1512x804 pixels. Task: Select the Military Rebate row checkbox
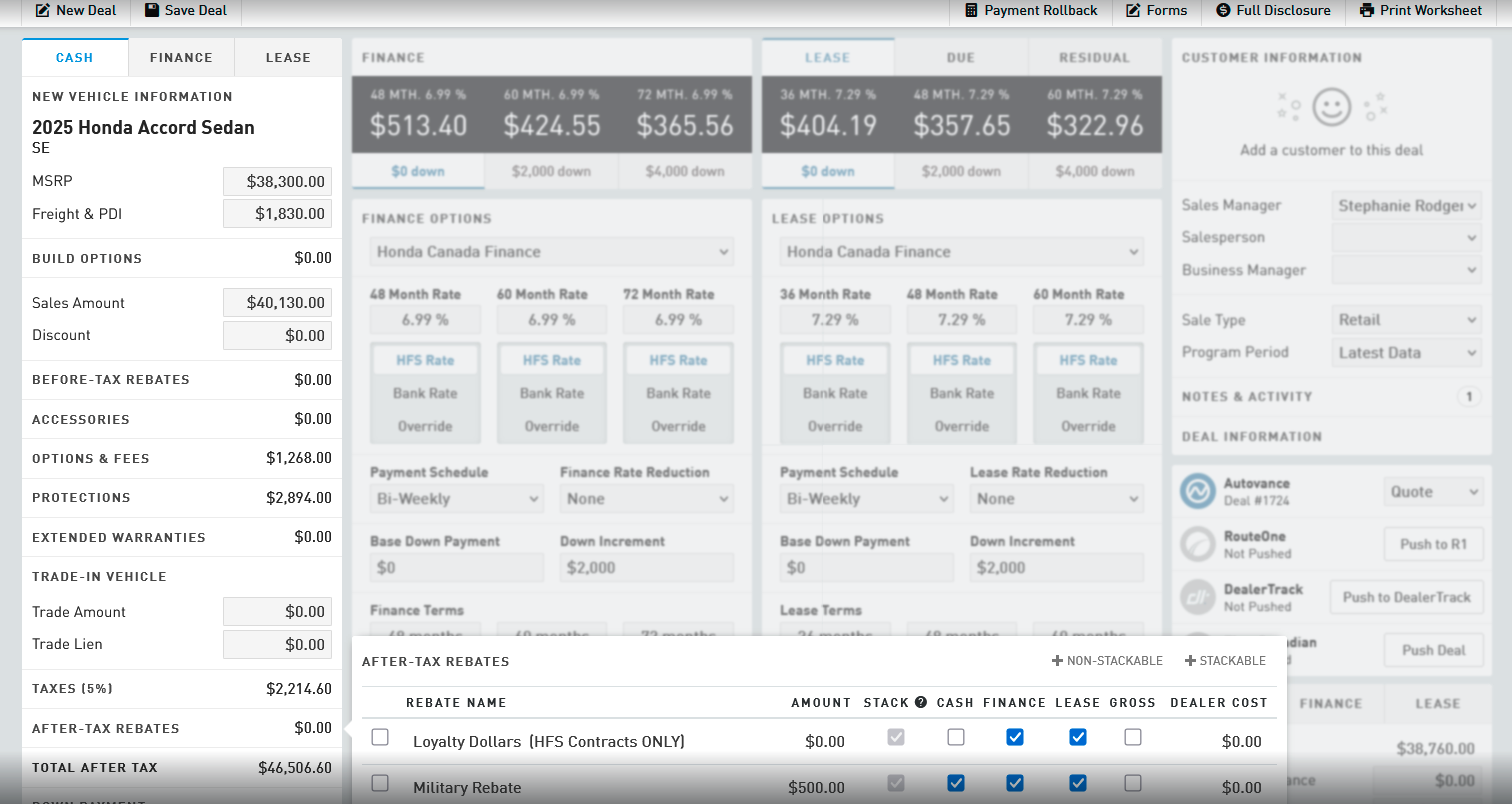click(380, 783)
